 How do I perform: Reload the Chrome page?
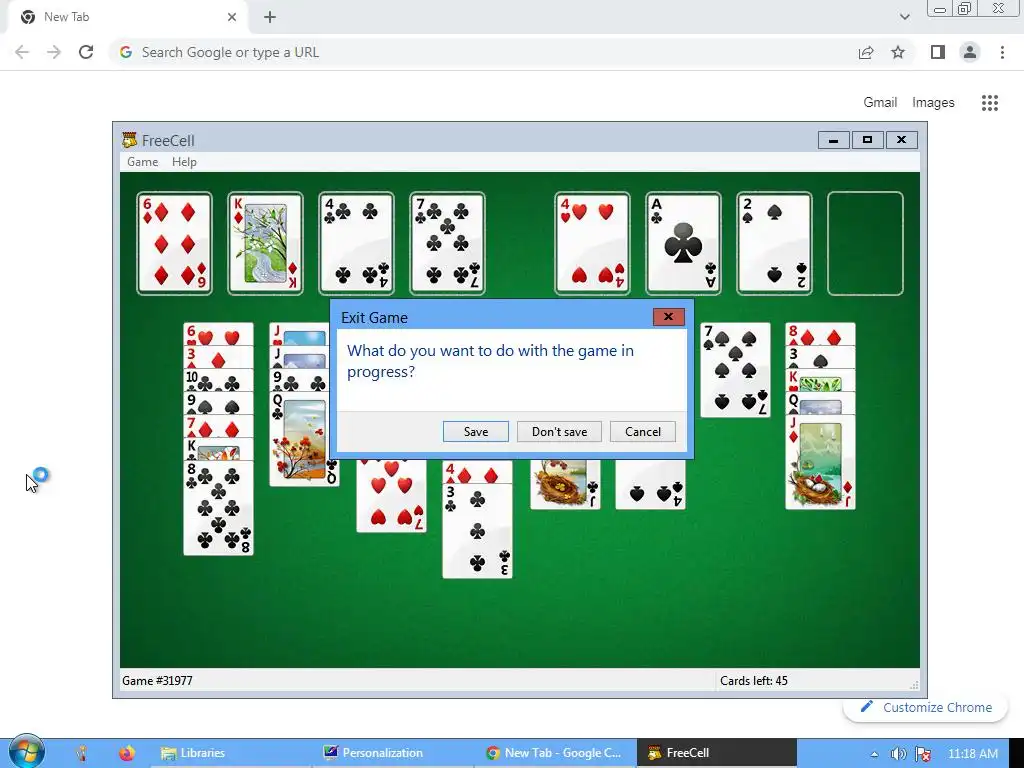coord(86,52)
